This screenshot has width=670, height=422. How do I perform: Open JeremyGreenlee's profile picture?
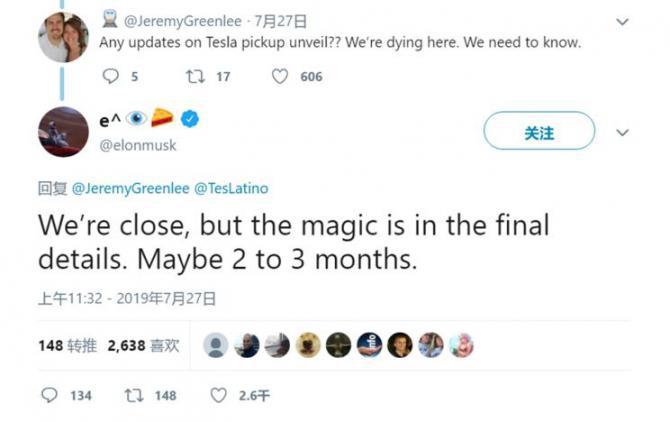62,37
